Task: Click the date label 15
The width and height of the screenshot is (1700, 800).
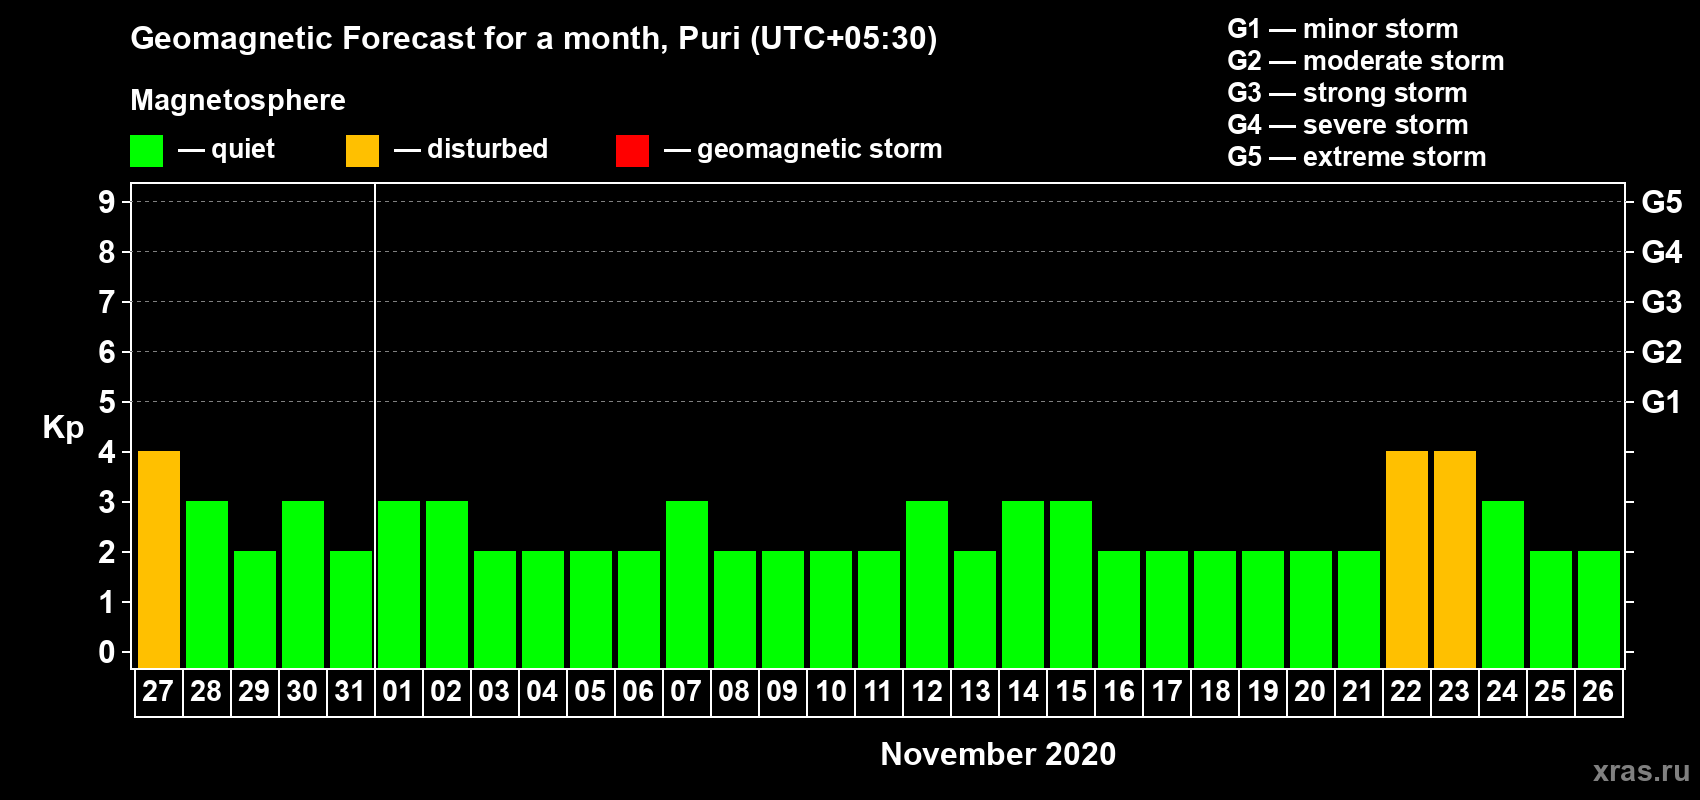Action: [1071, 692]
